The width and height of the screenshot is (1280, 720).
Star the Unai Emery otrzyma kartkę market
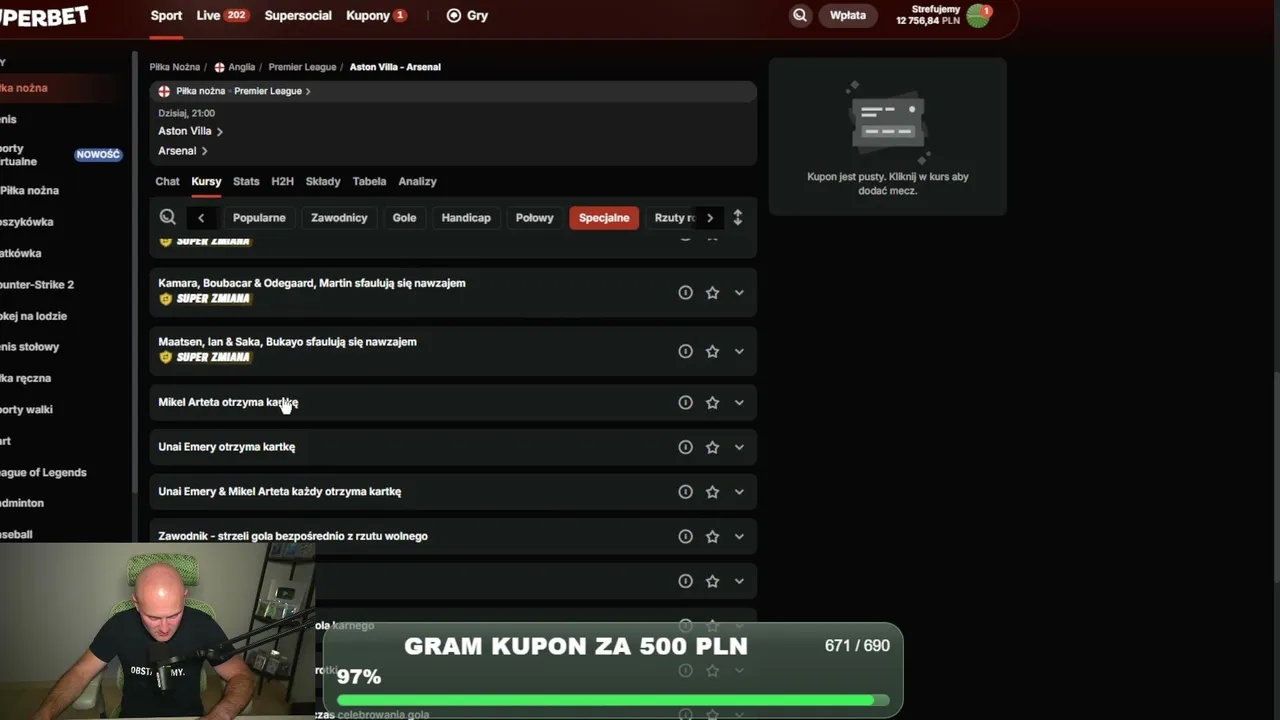coord(712,447)
